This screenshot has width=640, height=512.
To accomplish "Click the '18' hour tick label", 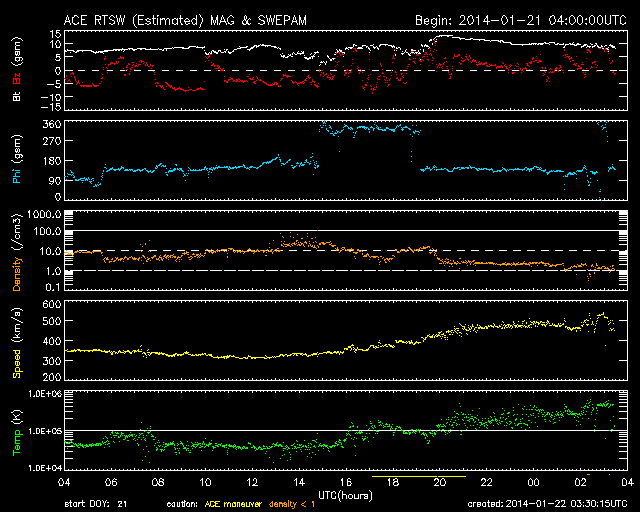I will click(x=393, y=482).
